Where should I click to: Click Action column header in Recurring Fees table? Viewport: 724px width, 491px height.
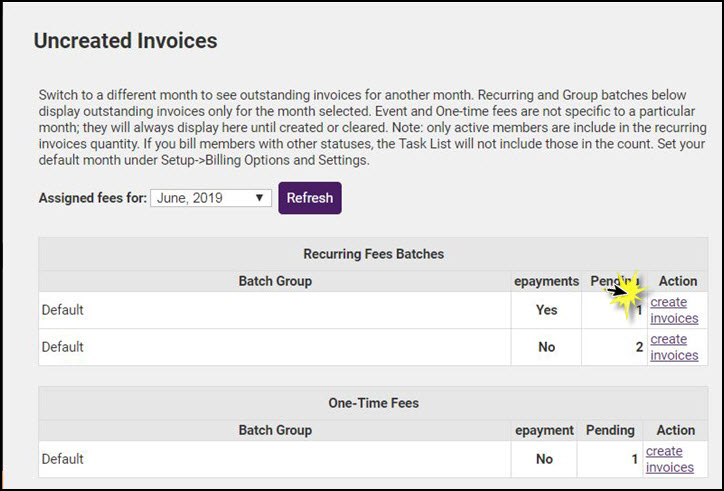coord(677,281)
